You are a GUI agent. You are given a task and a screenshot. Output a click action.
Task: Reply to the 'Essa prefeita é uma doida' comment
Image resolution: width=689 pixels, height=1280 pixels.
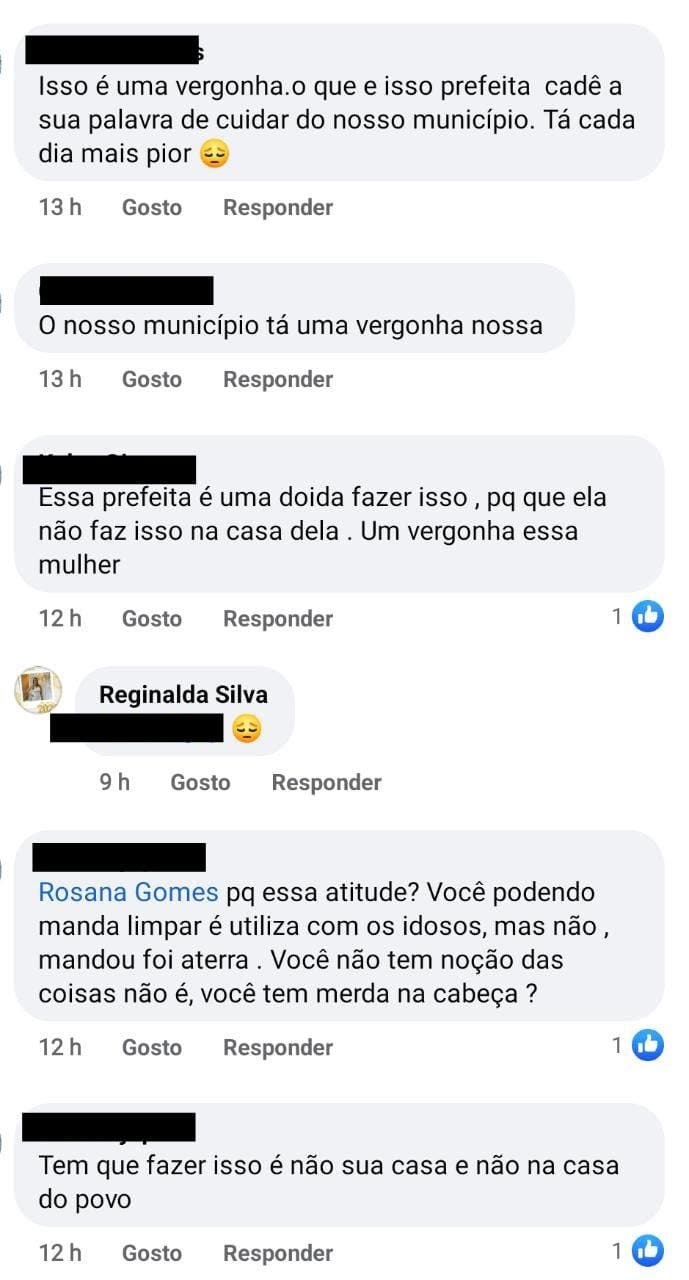pyautogui.click(x=278, y=619)
